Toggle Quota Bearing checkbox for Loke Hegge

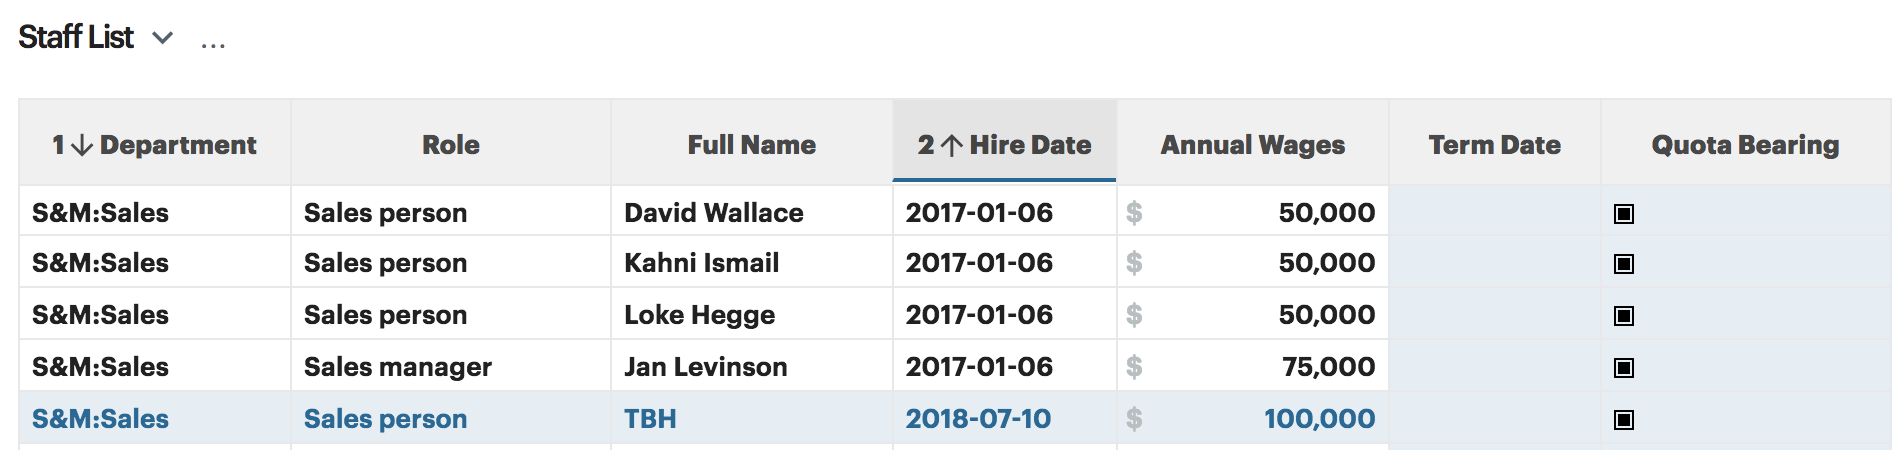[x=1624, y=316]
